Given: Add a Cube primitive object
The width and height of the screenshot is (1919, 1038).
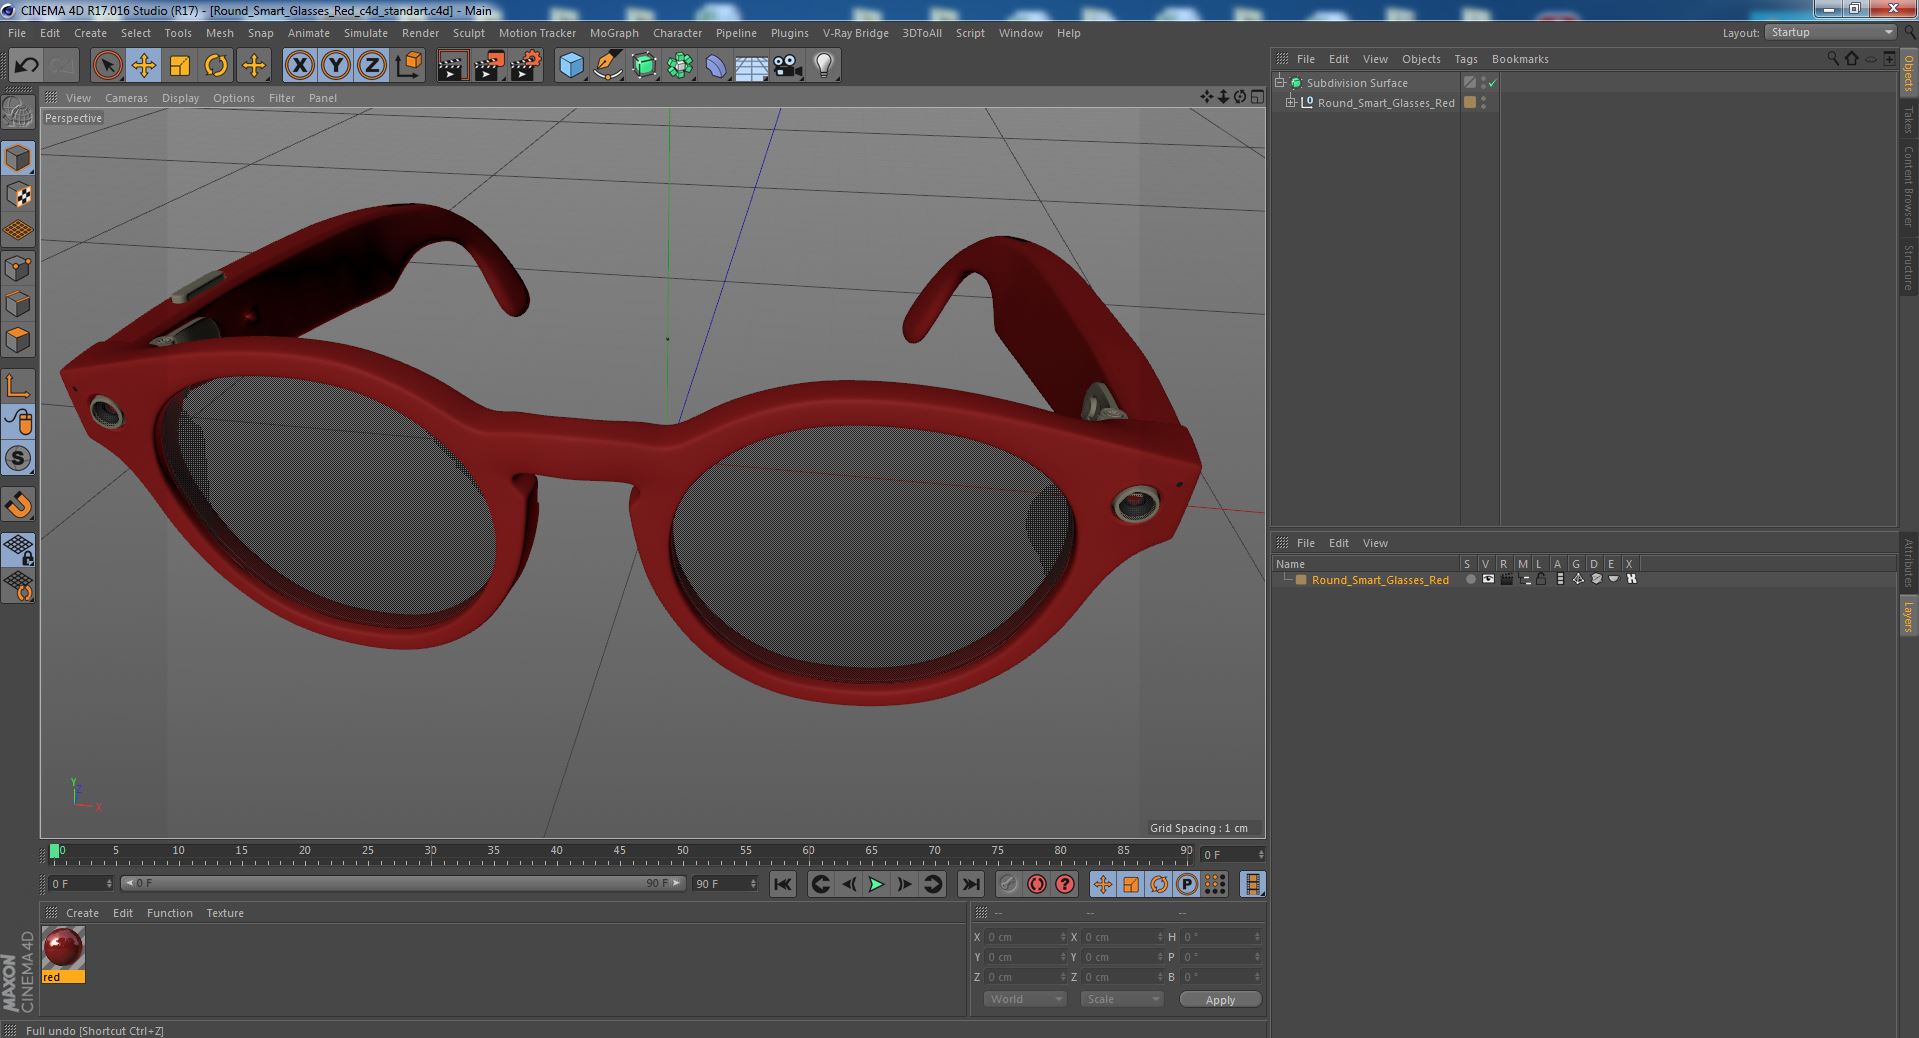Looking at the screenshot, I should (571, 66).
